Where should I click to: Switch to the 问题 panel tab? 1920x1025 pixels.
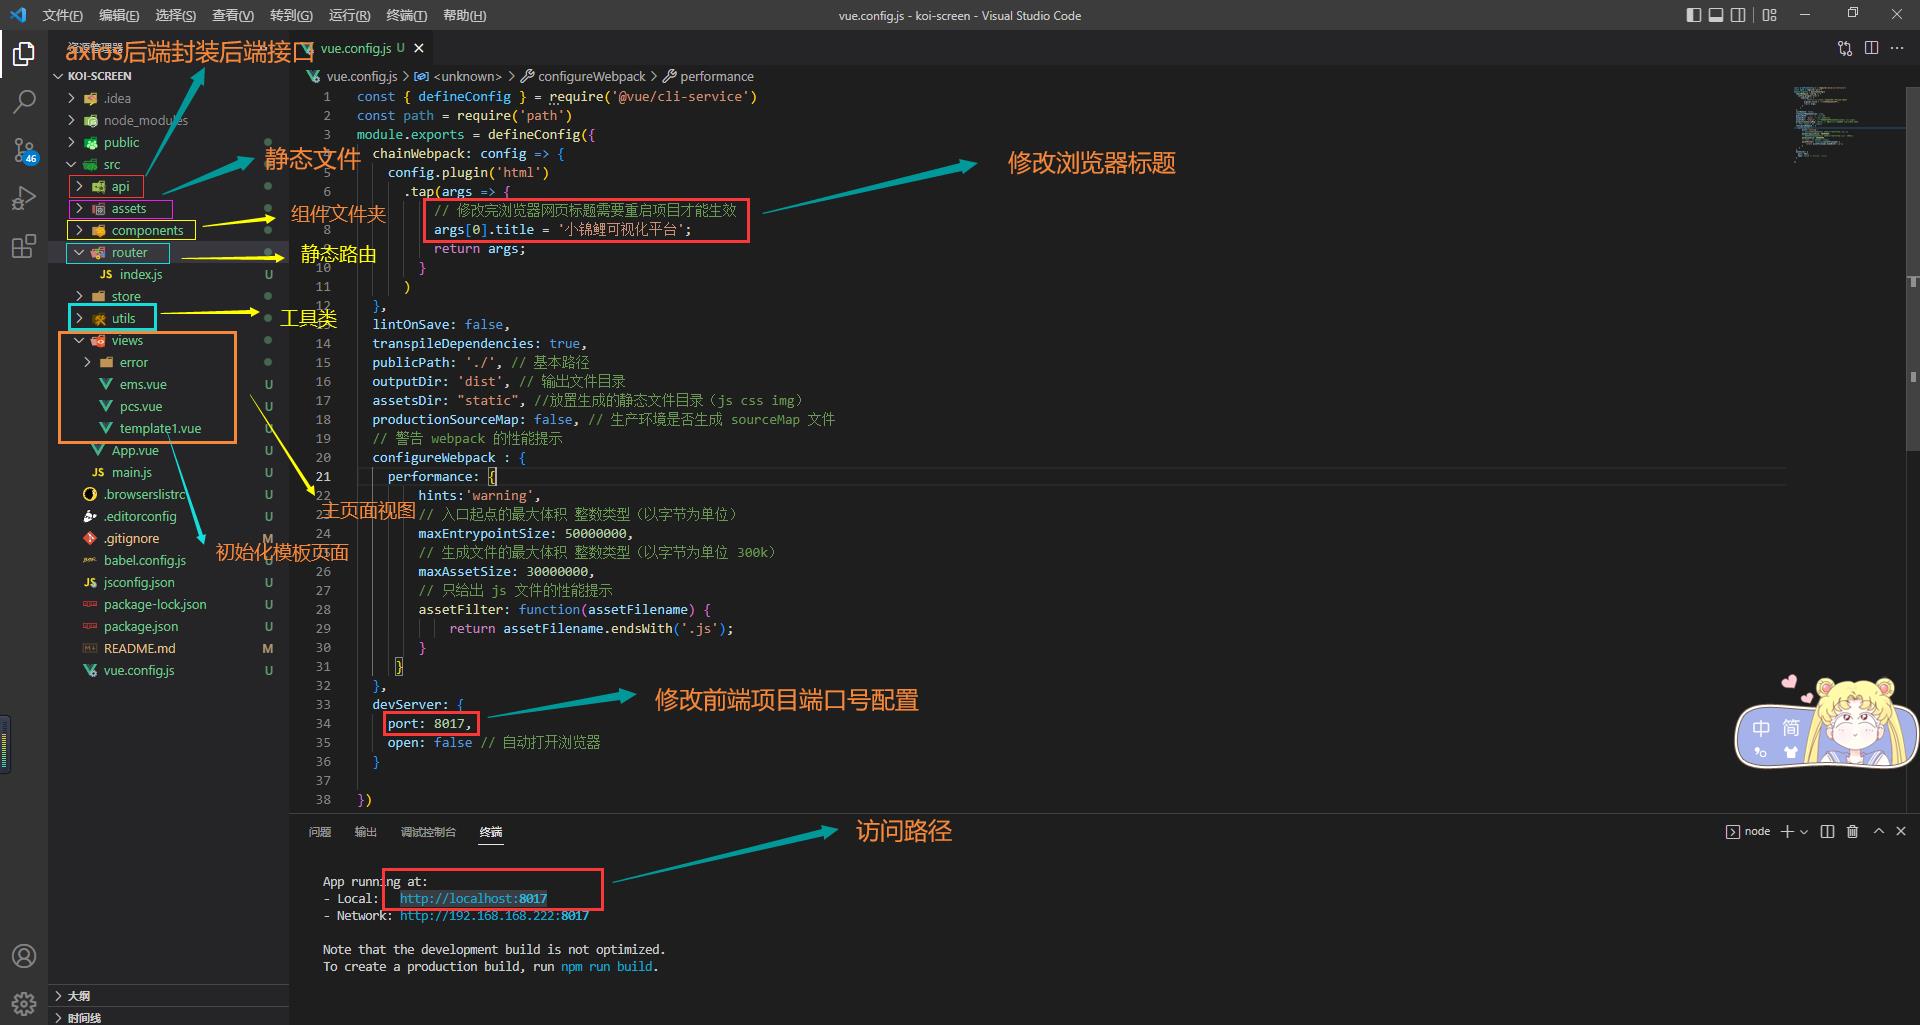[320, 832]
